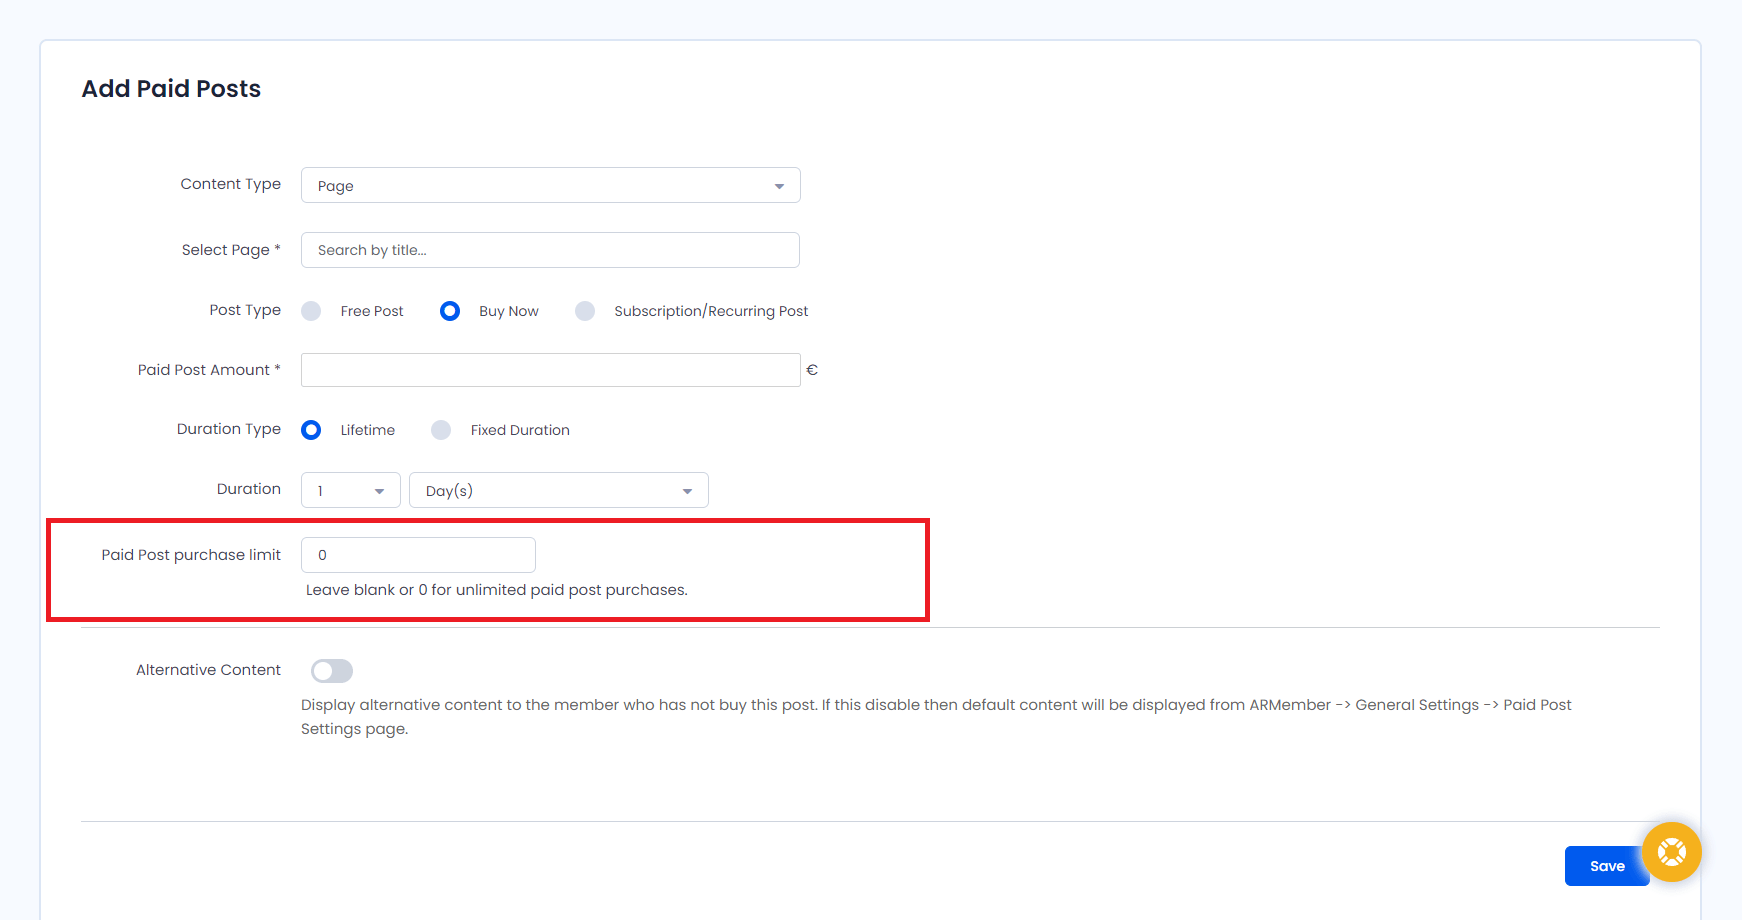1742x920 pixels.
Task: Click the Content Type field label
Action: click(230, 184)
